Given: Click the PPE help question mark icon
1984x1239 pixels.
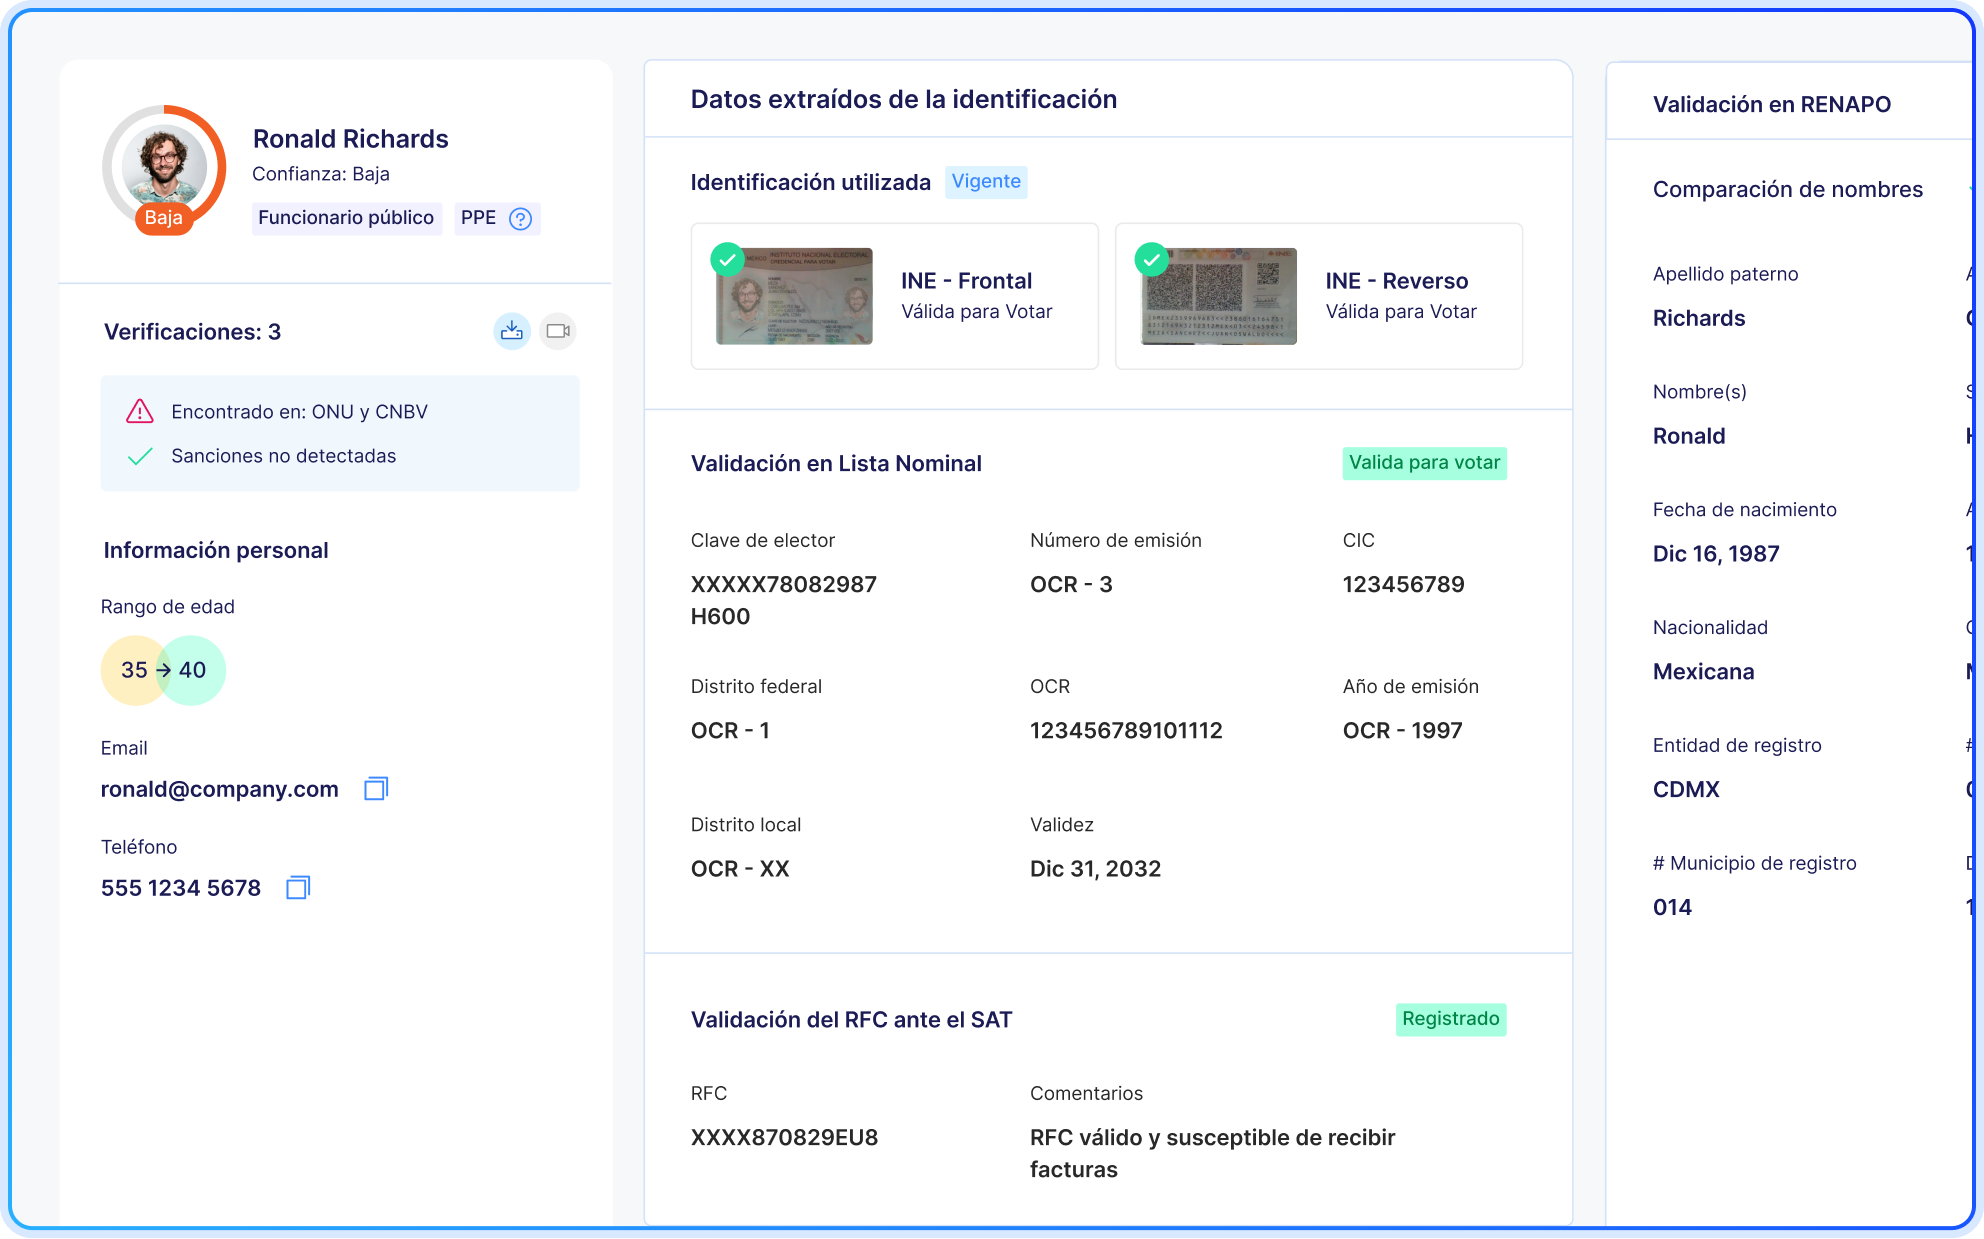Looking at the screenshot, I should [x=520, y=219].
